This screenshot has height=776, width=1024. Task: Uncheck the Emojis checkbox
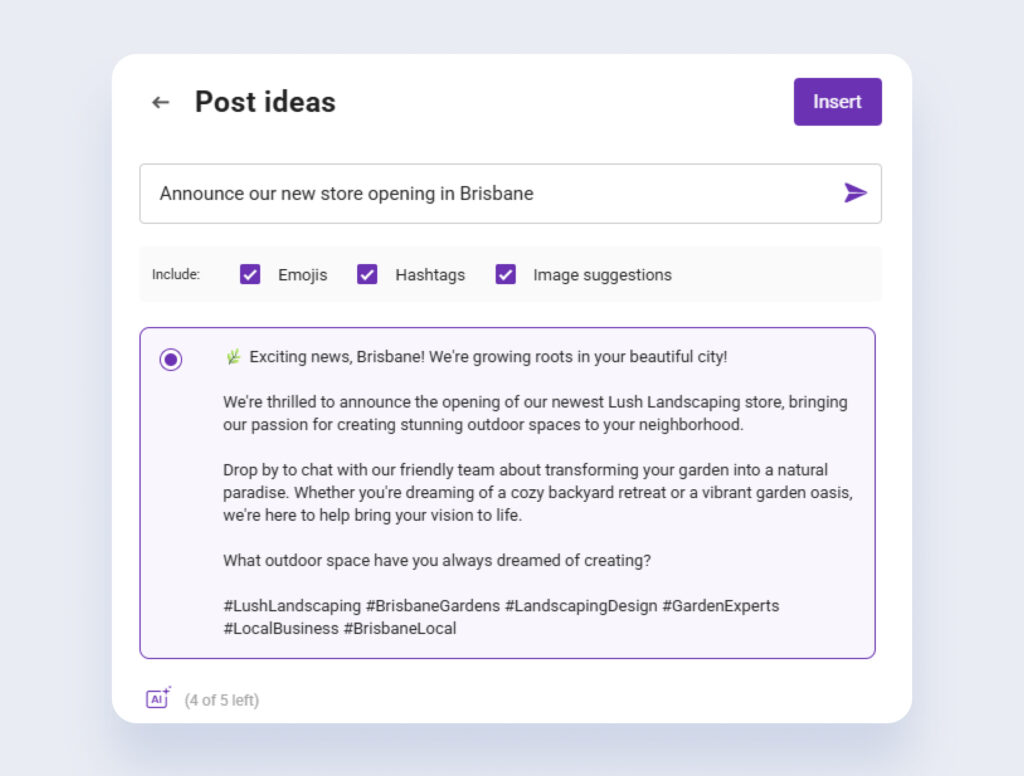pyautogui.click(x=250, y=274)
